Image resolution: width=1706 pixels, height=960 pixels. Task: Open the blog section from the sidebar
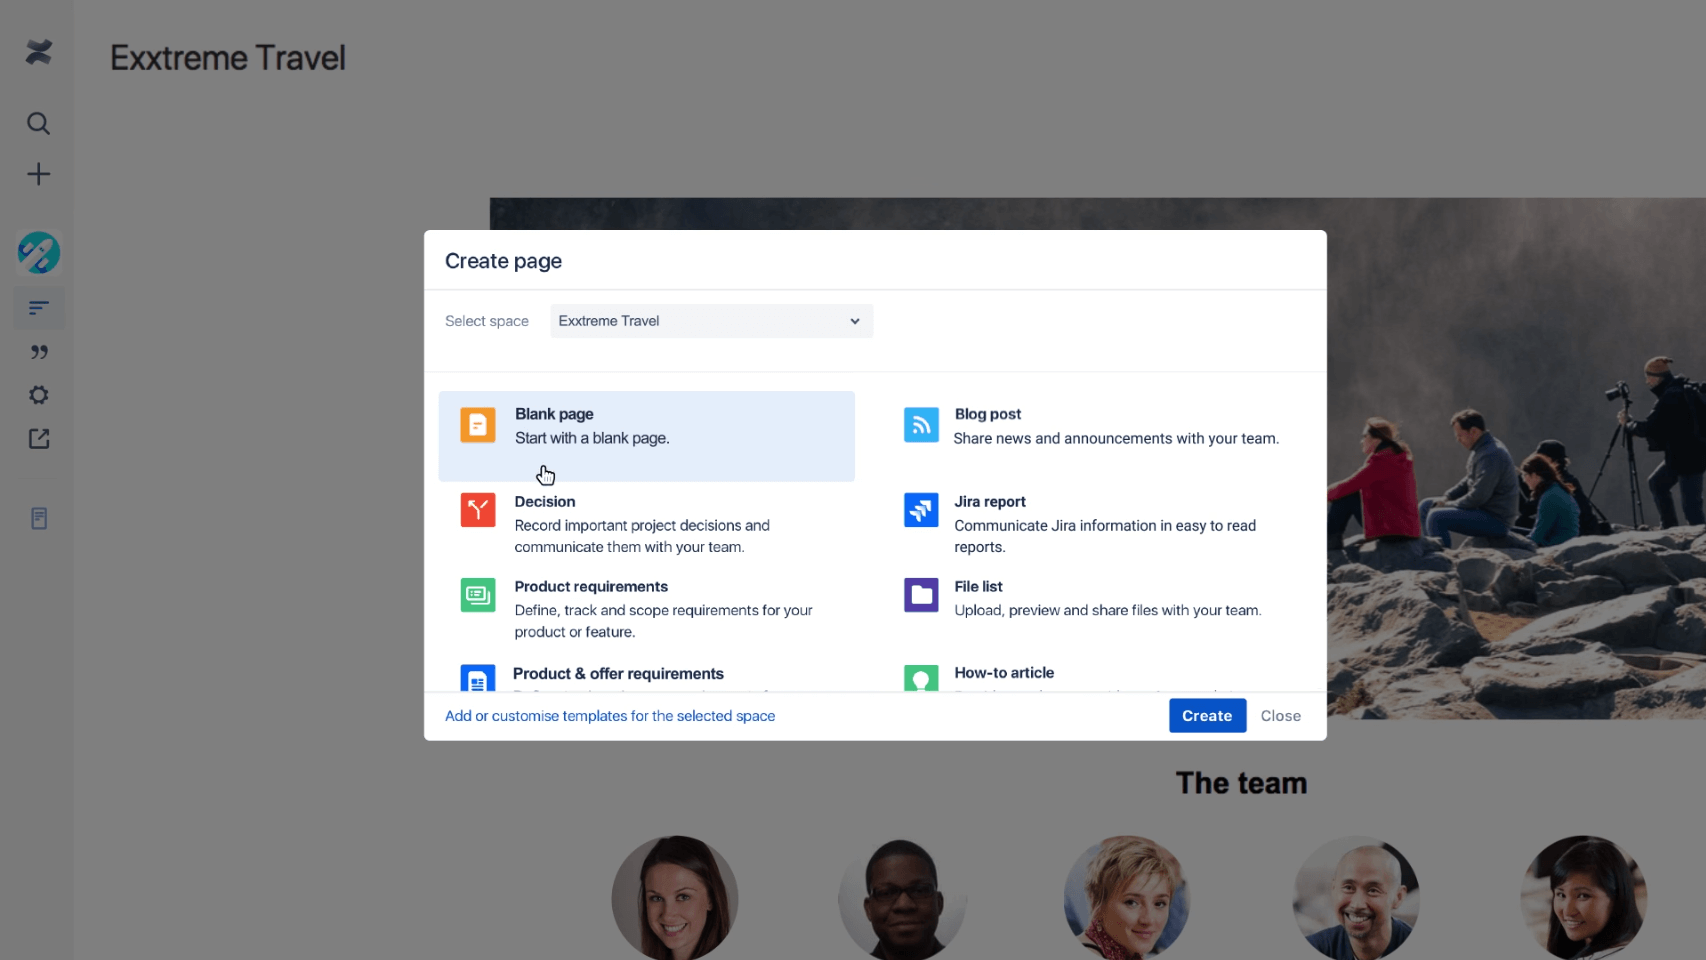coord(38,351)
